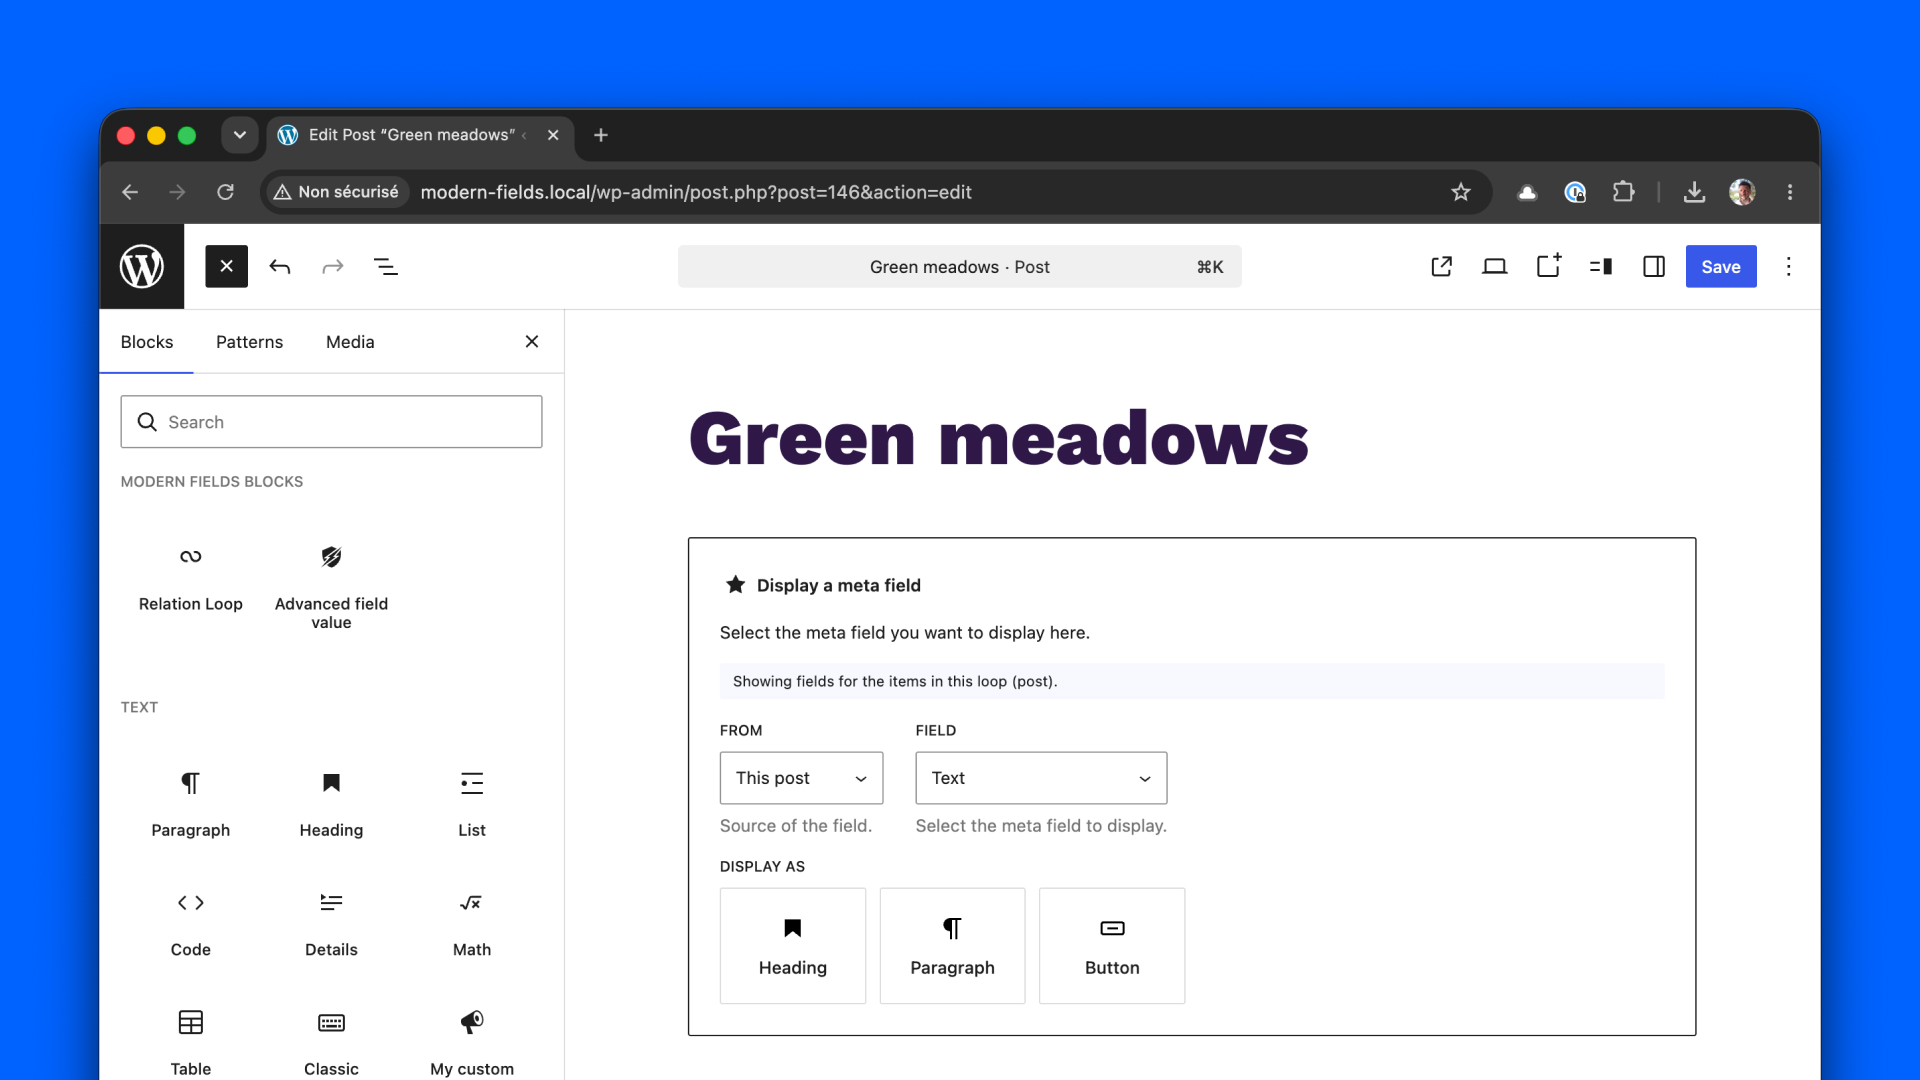Viewport: 1920px width, 1080px height.
Task: Close the Edit Post browser tab
Action: [x=553, y=135]
